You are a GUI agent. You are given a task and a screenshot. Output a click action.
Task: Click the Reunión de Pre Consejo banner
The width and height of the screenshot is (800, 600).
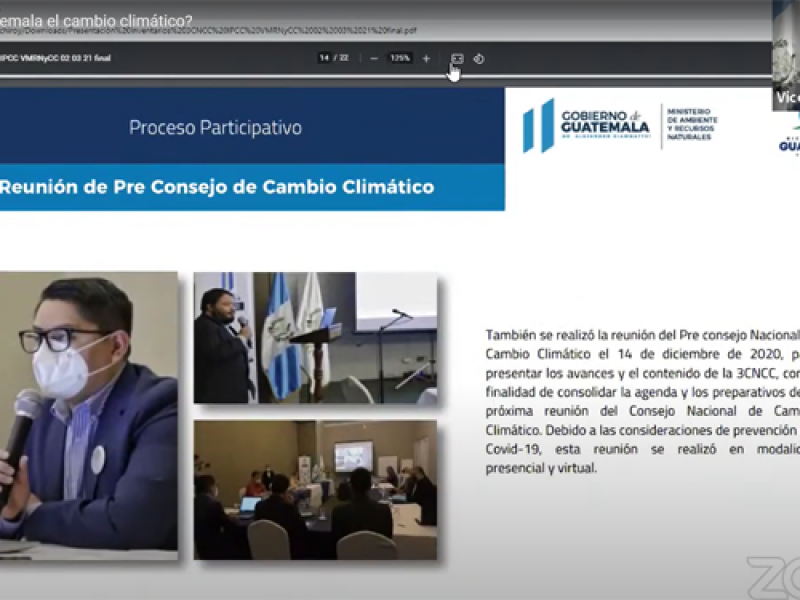(217, 187)
